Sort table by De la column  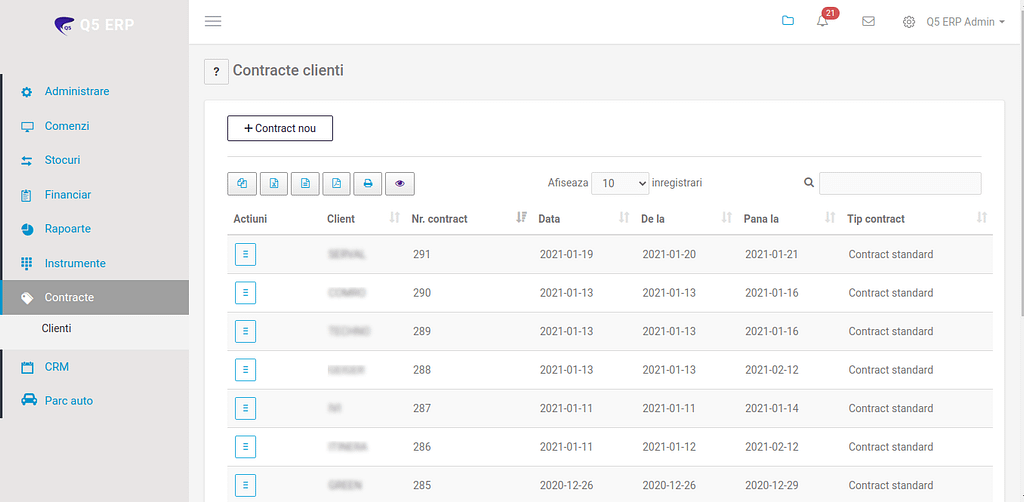(x=686, y=219)
